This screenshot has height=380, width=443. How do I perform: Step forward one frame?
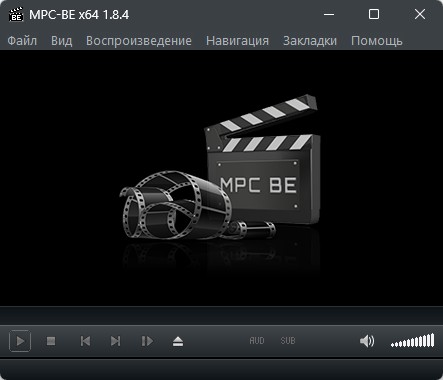(x=147, y=341)
